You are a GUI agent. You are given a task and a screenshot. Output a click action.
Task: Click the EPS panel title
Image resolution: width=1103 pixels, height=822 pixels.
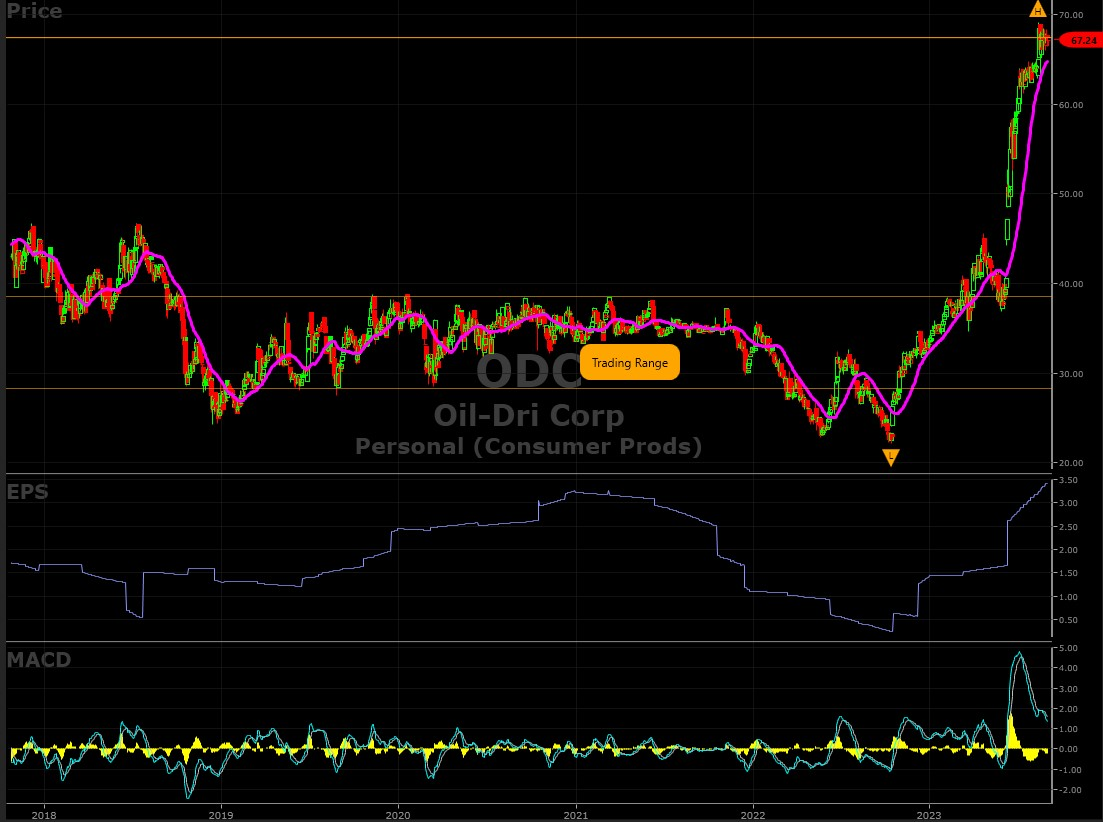[x=26, y=492]
